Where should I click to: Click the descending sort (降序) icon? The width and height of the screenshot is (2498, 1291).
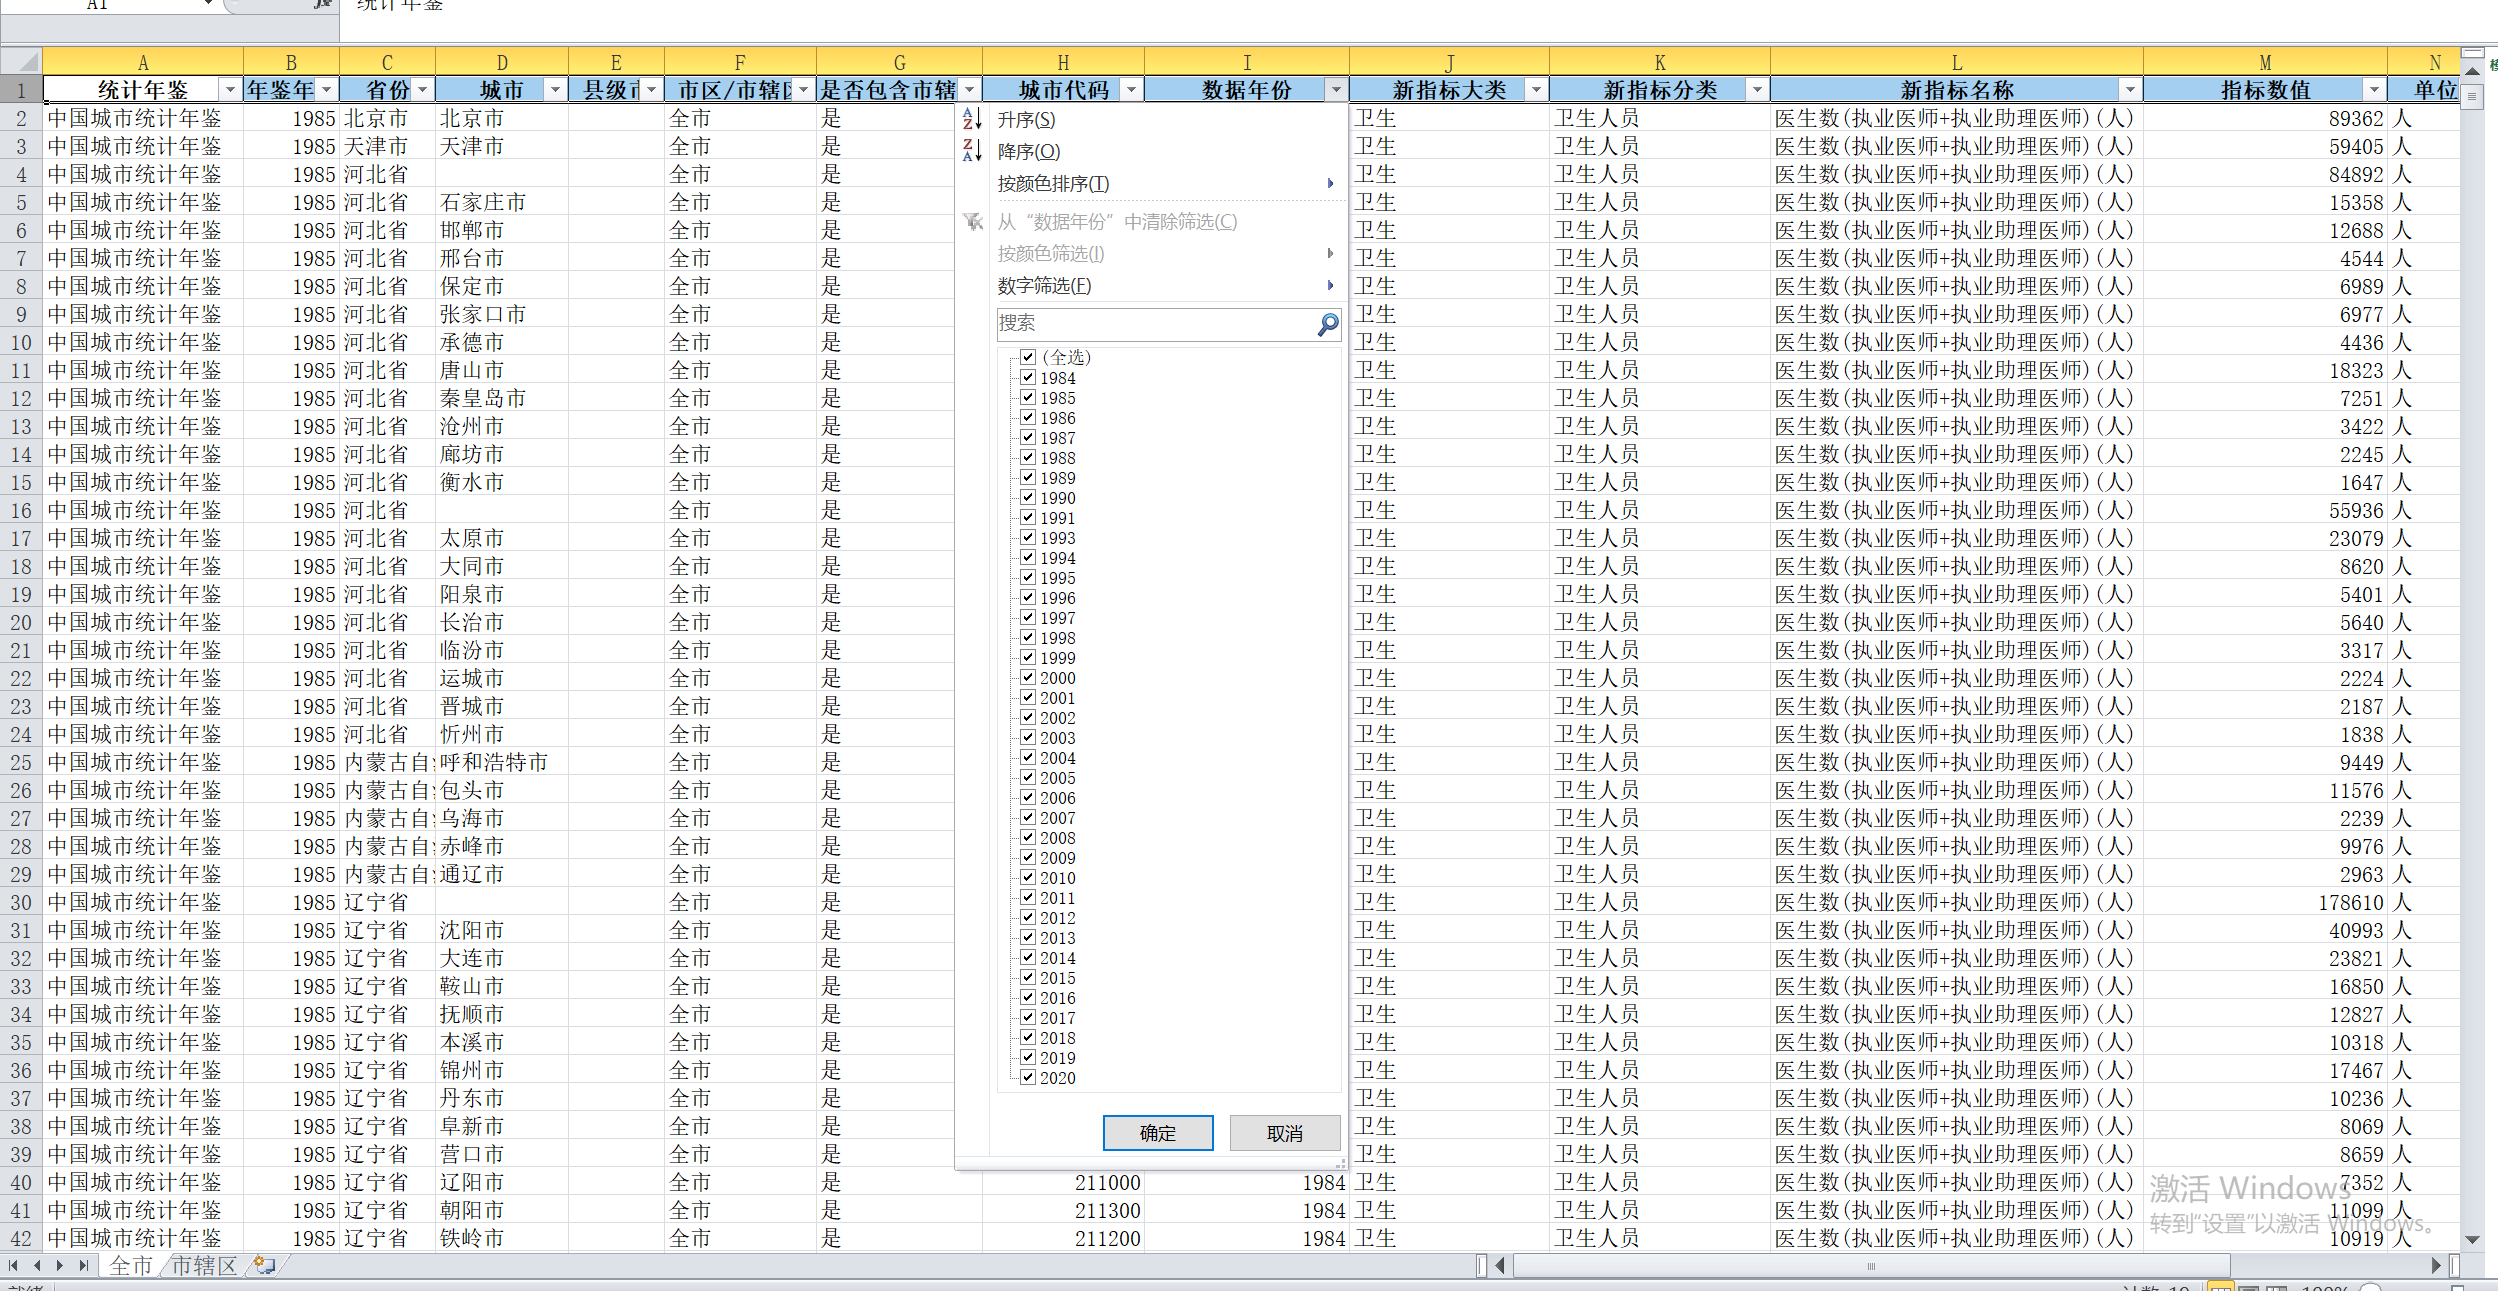coord(971,151)
